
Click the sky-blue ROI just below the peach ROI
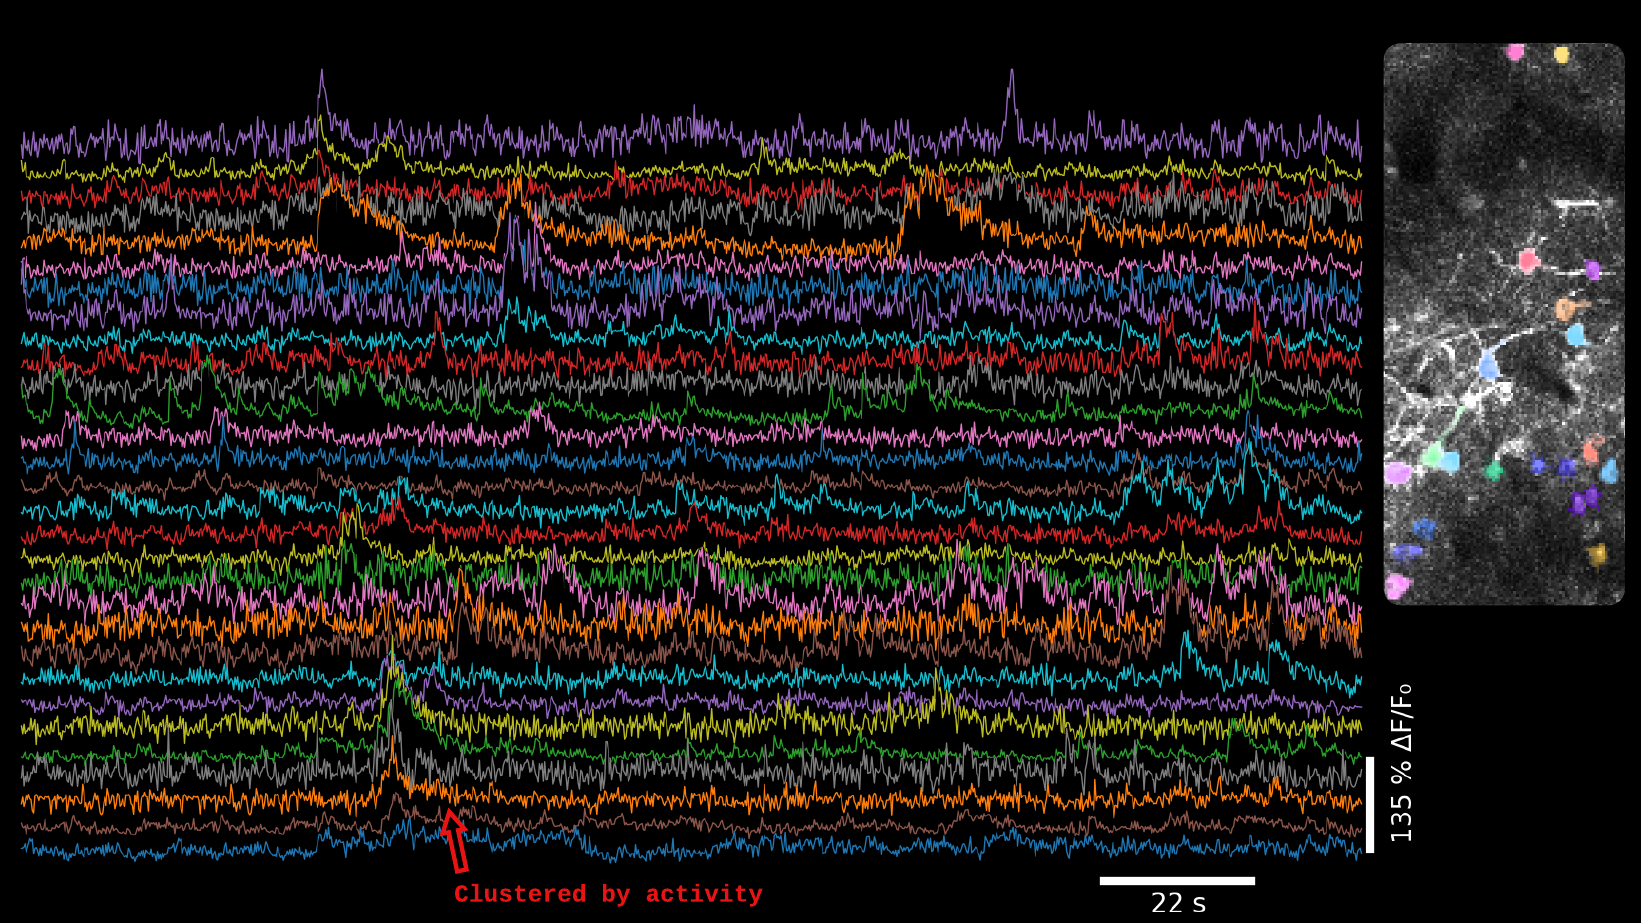click(1576, 335)
